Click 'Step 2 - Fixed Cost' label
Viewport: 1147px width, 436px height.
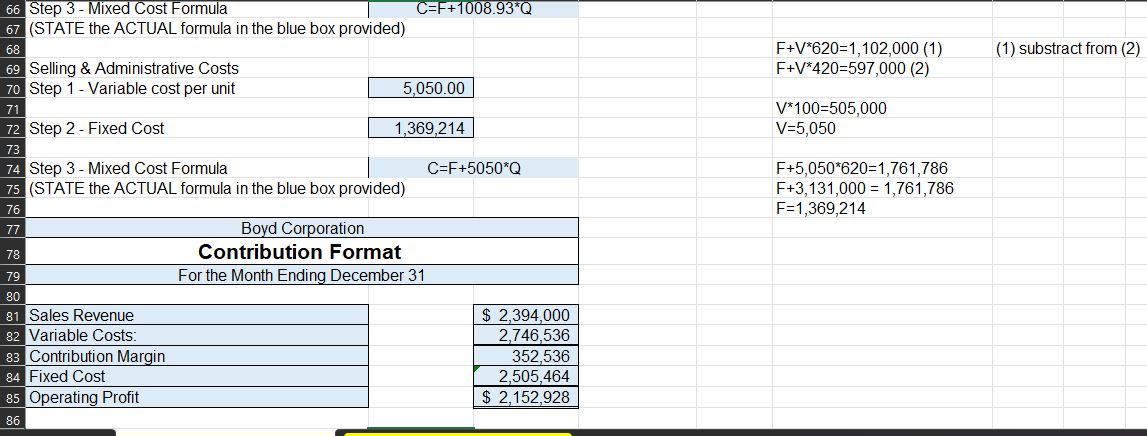coord(96,129)
